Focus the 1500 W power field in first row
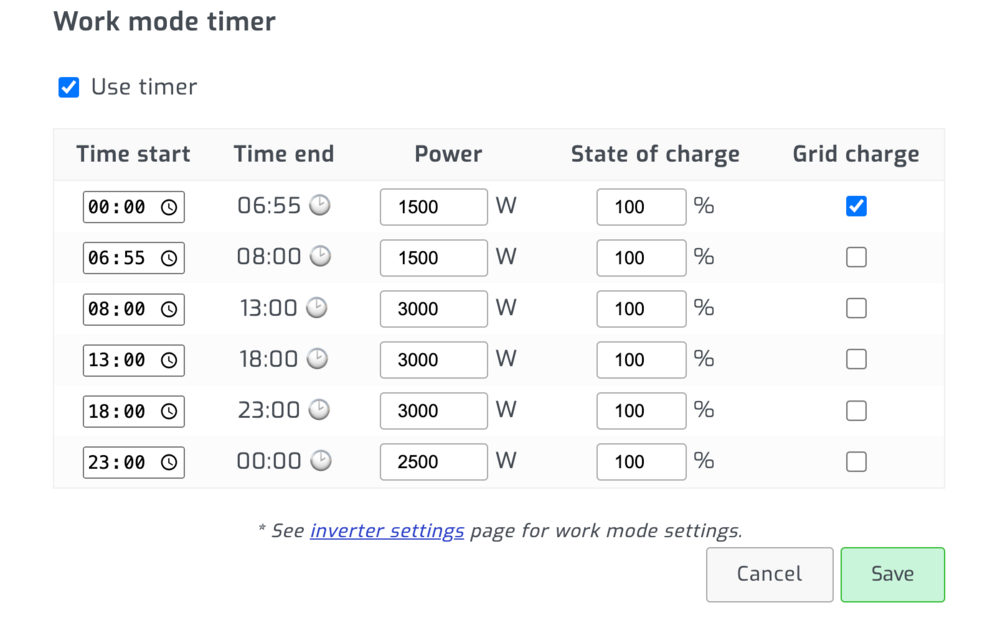This screenshot has width=1000, height=618. click(x=433, y=207)
